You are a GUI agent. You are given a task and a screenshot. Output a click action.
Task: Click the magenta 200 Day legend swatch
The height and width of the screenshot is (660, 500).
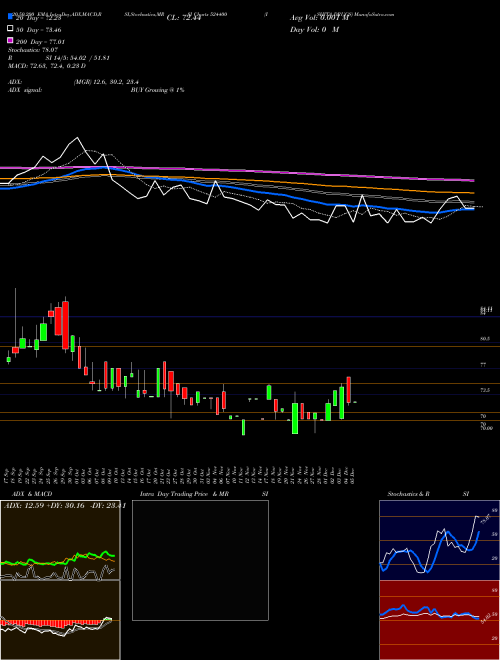(x=10, y=41)
